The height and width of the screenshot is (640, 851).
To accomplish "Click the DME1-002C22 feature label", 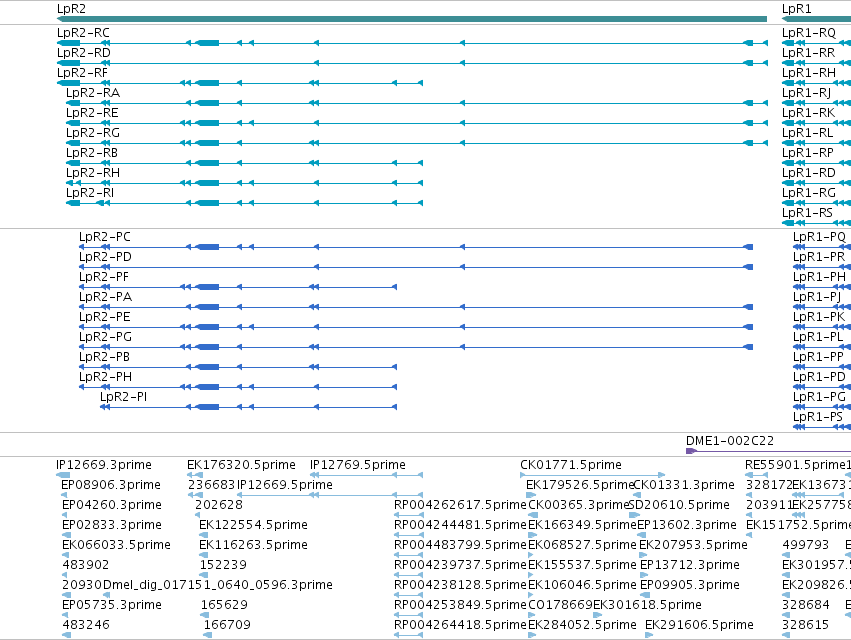I will pyautogui.click(x=730, y=441).
